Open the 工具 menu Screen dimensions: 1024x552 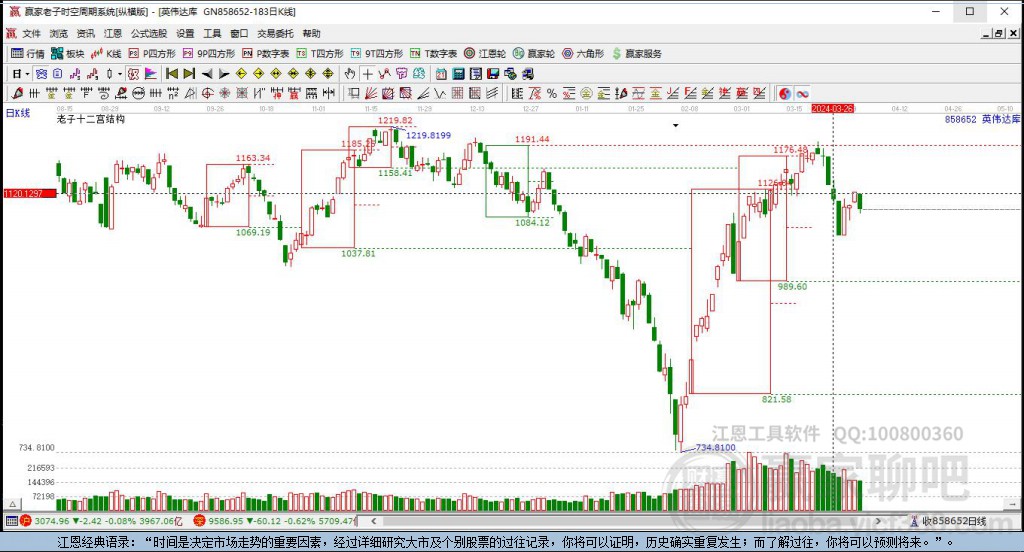pyautogui.click(x=212, y=33)
